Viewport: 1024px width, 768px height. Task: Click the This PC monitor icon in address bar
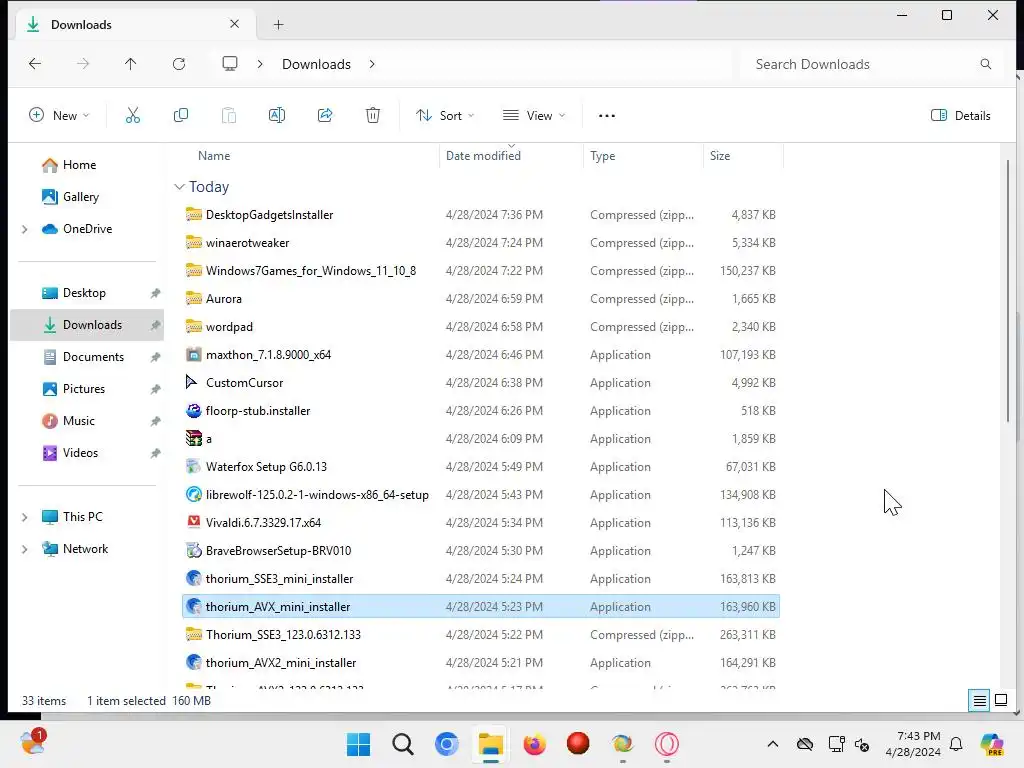pyautogui.click(x=230, y=63)
